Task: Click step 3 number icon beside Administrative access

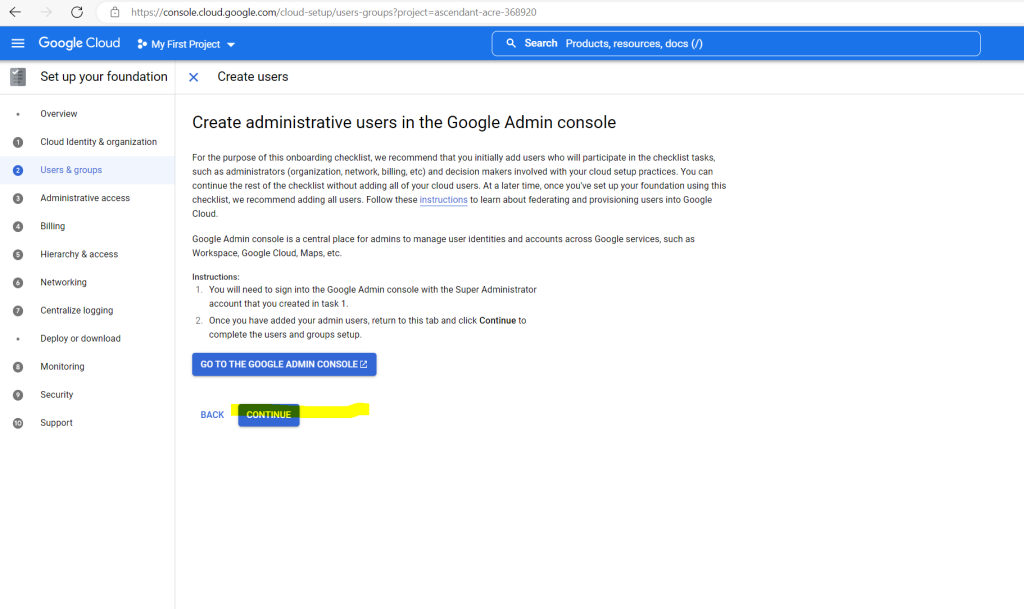Action: pos(18,198)
